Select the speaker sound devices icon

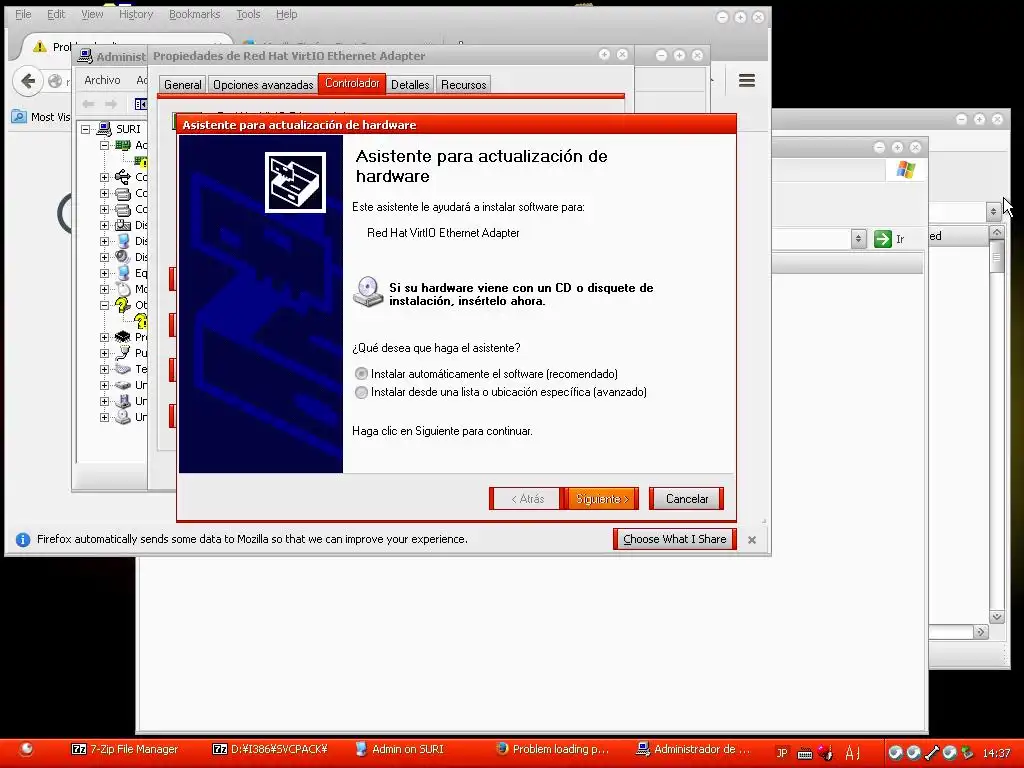click(123, 257)
